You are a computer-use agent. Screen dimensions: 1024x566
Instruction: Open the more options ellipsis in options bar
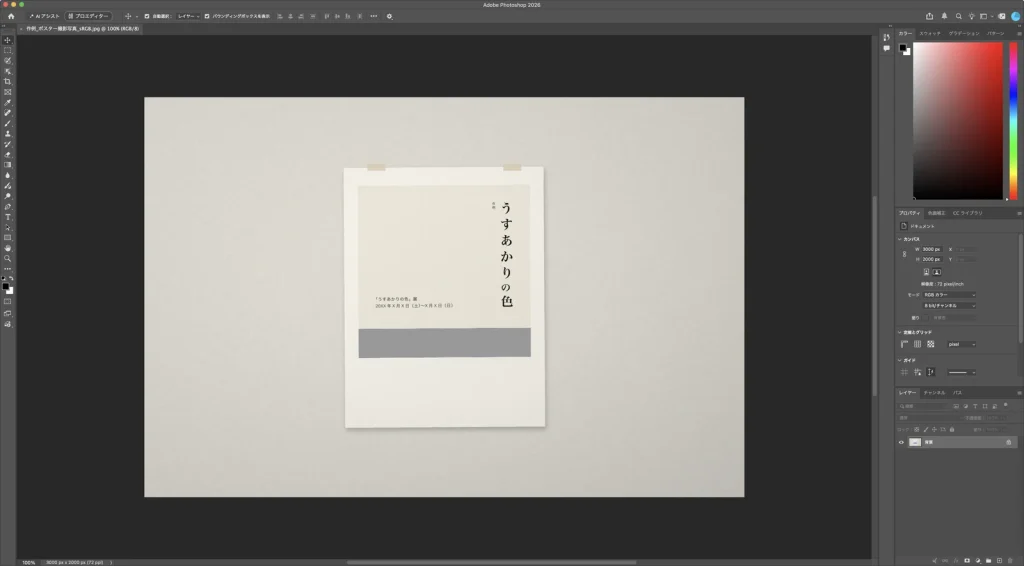374,16
